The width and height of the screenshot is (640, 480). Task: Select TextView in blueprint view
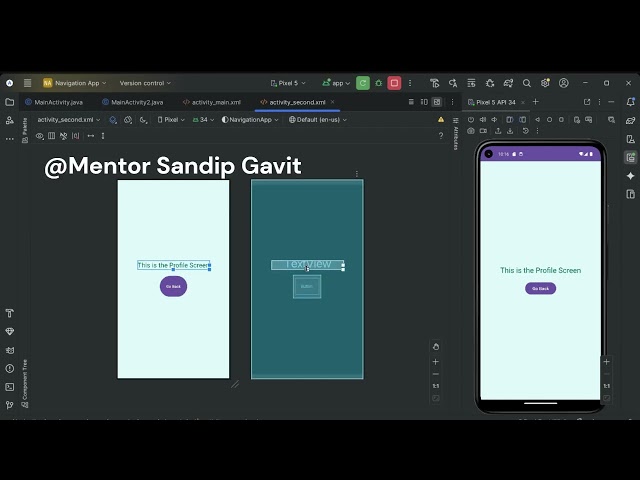(x=307, y=265)
